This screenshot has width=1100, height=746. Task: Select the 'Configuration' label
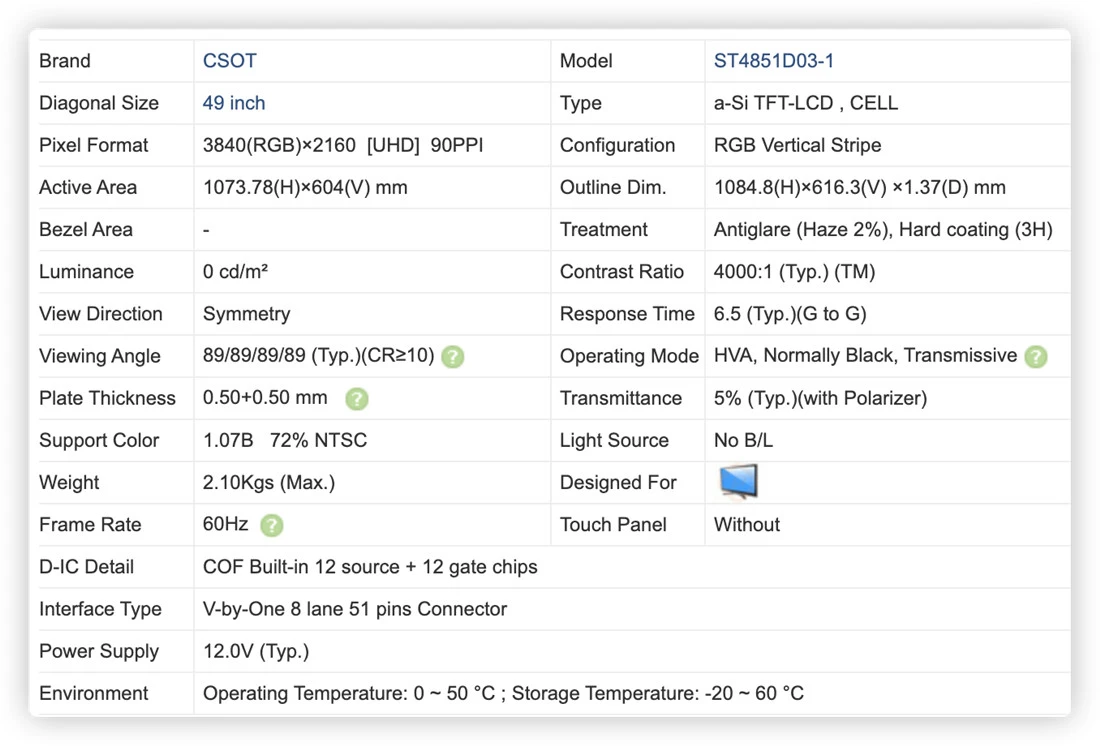click(x=617, y=145)
